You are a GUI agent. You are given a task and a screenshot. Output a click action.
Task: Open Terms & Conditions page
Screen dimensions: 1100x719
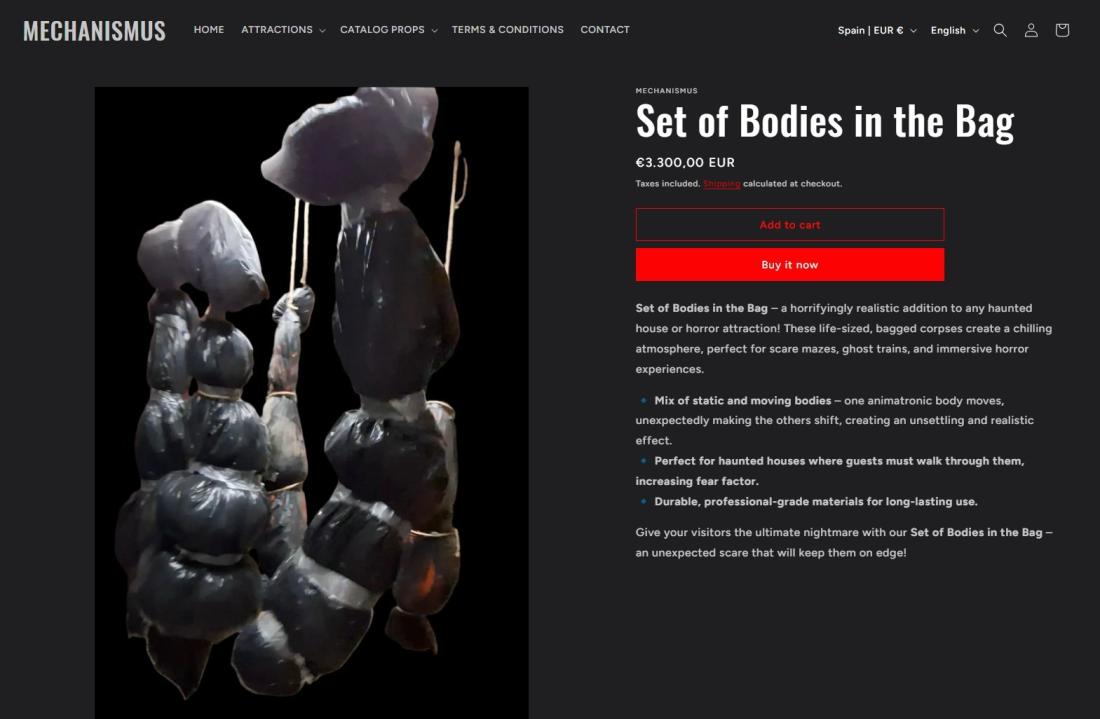click(x=507, y=29)
